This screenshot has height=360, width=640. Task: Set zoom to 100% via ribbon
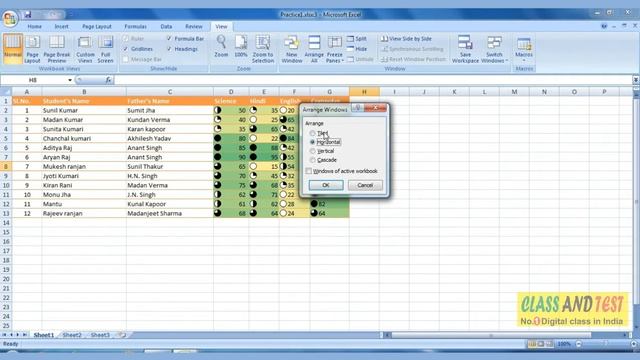(x=241, y=46)
